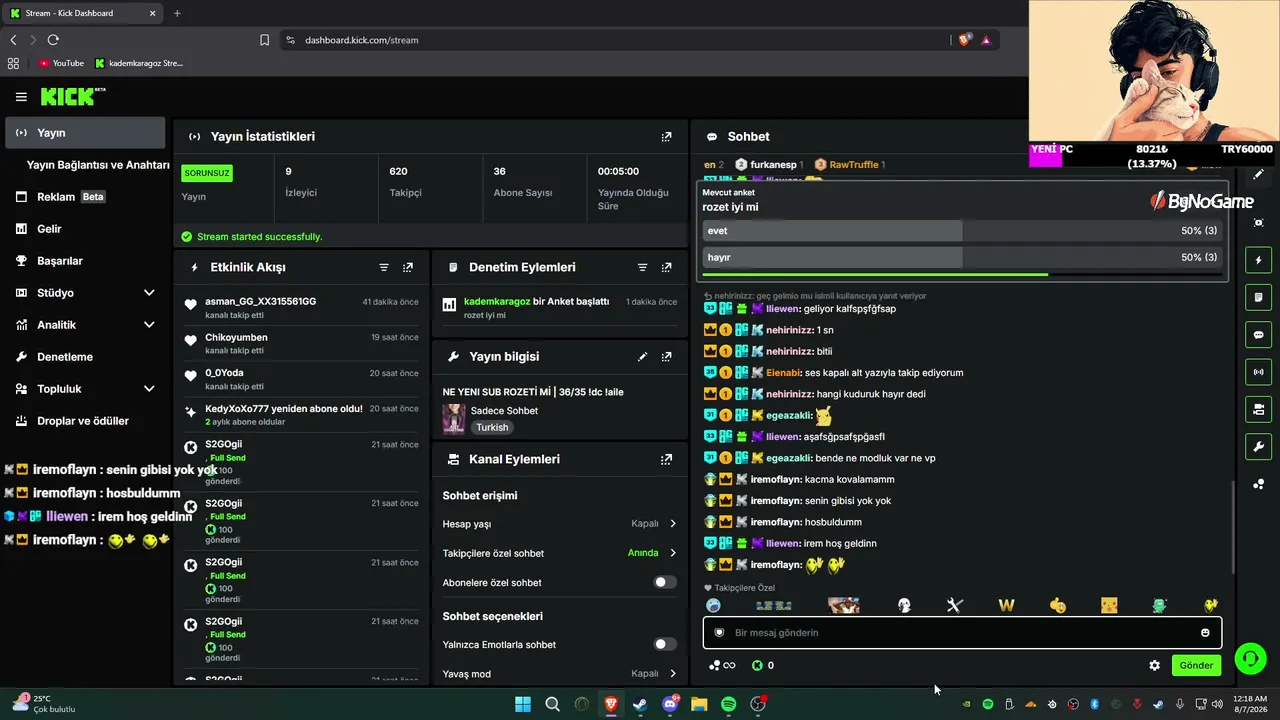Open Spotify from the taskbar

tap(729, 704)
